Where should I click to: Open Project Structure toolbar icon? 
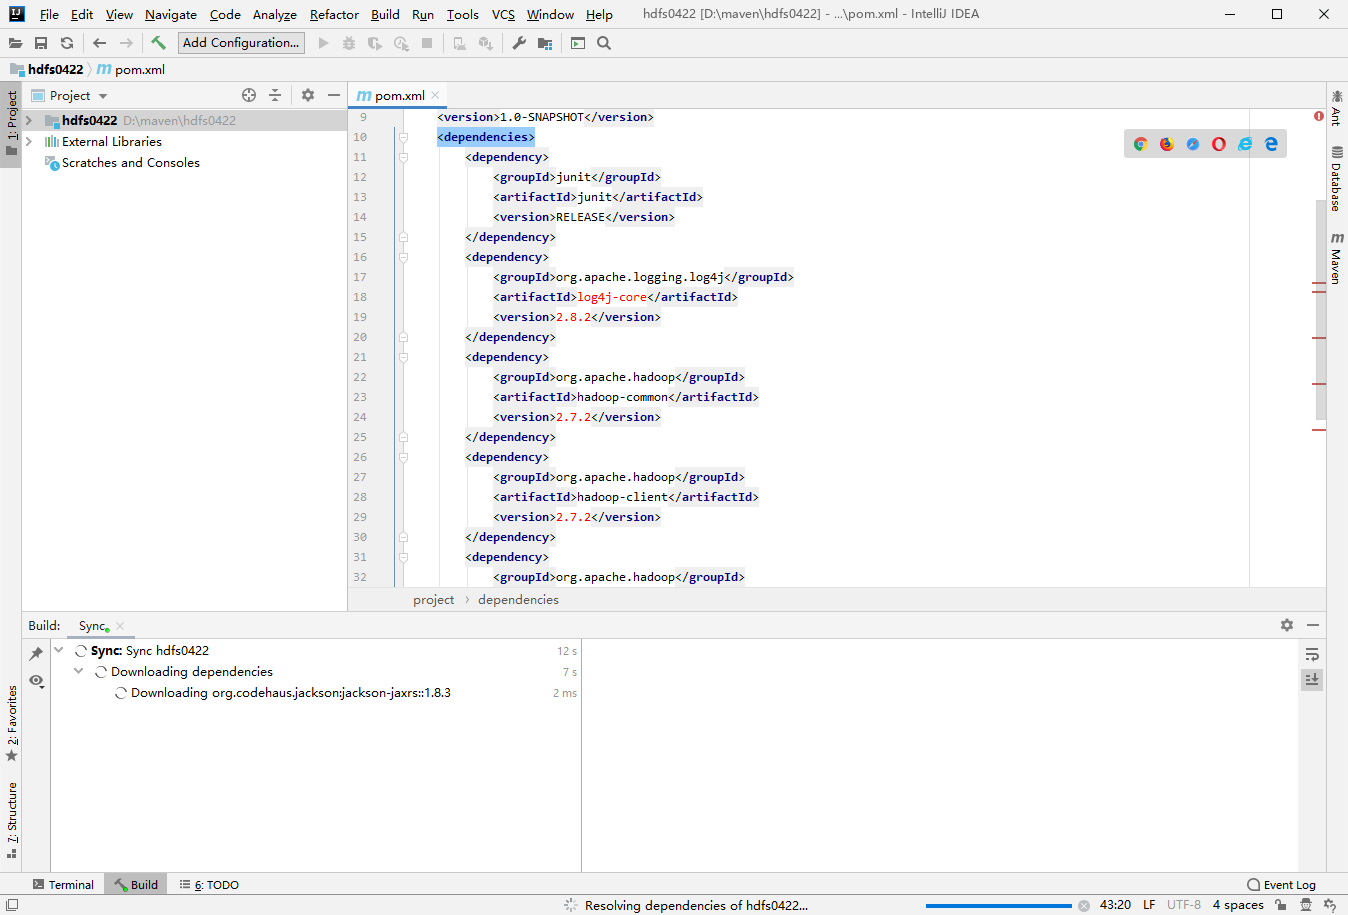(545, 43)
